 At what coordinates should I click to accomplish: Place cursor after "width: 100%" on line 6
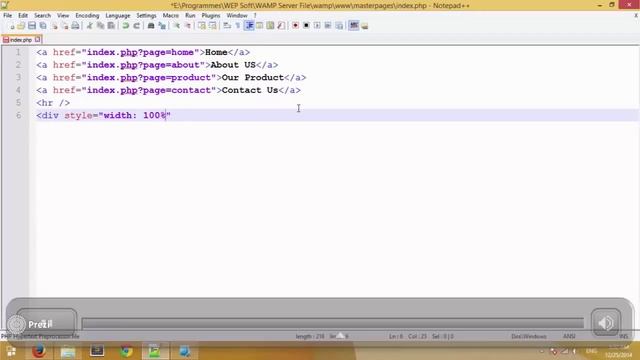166,116
